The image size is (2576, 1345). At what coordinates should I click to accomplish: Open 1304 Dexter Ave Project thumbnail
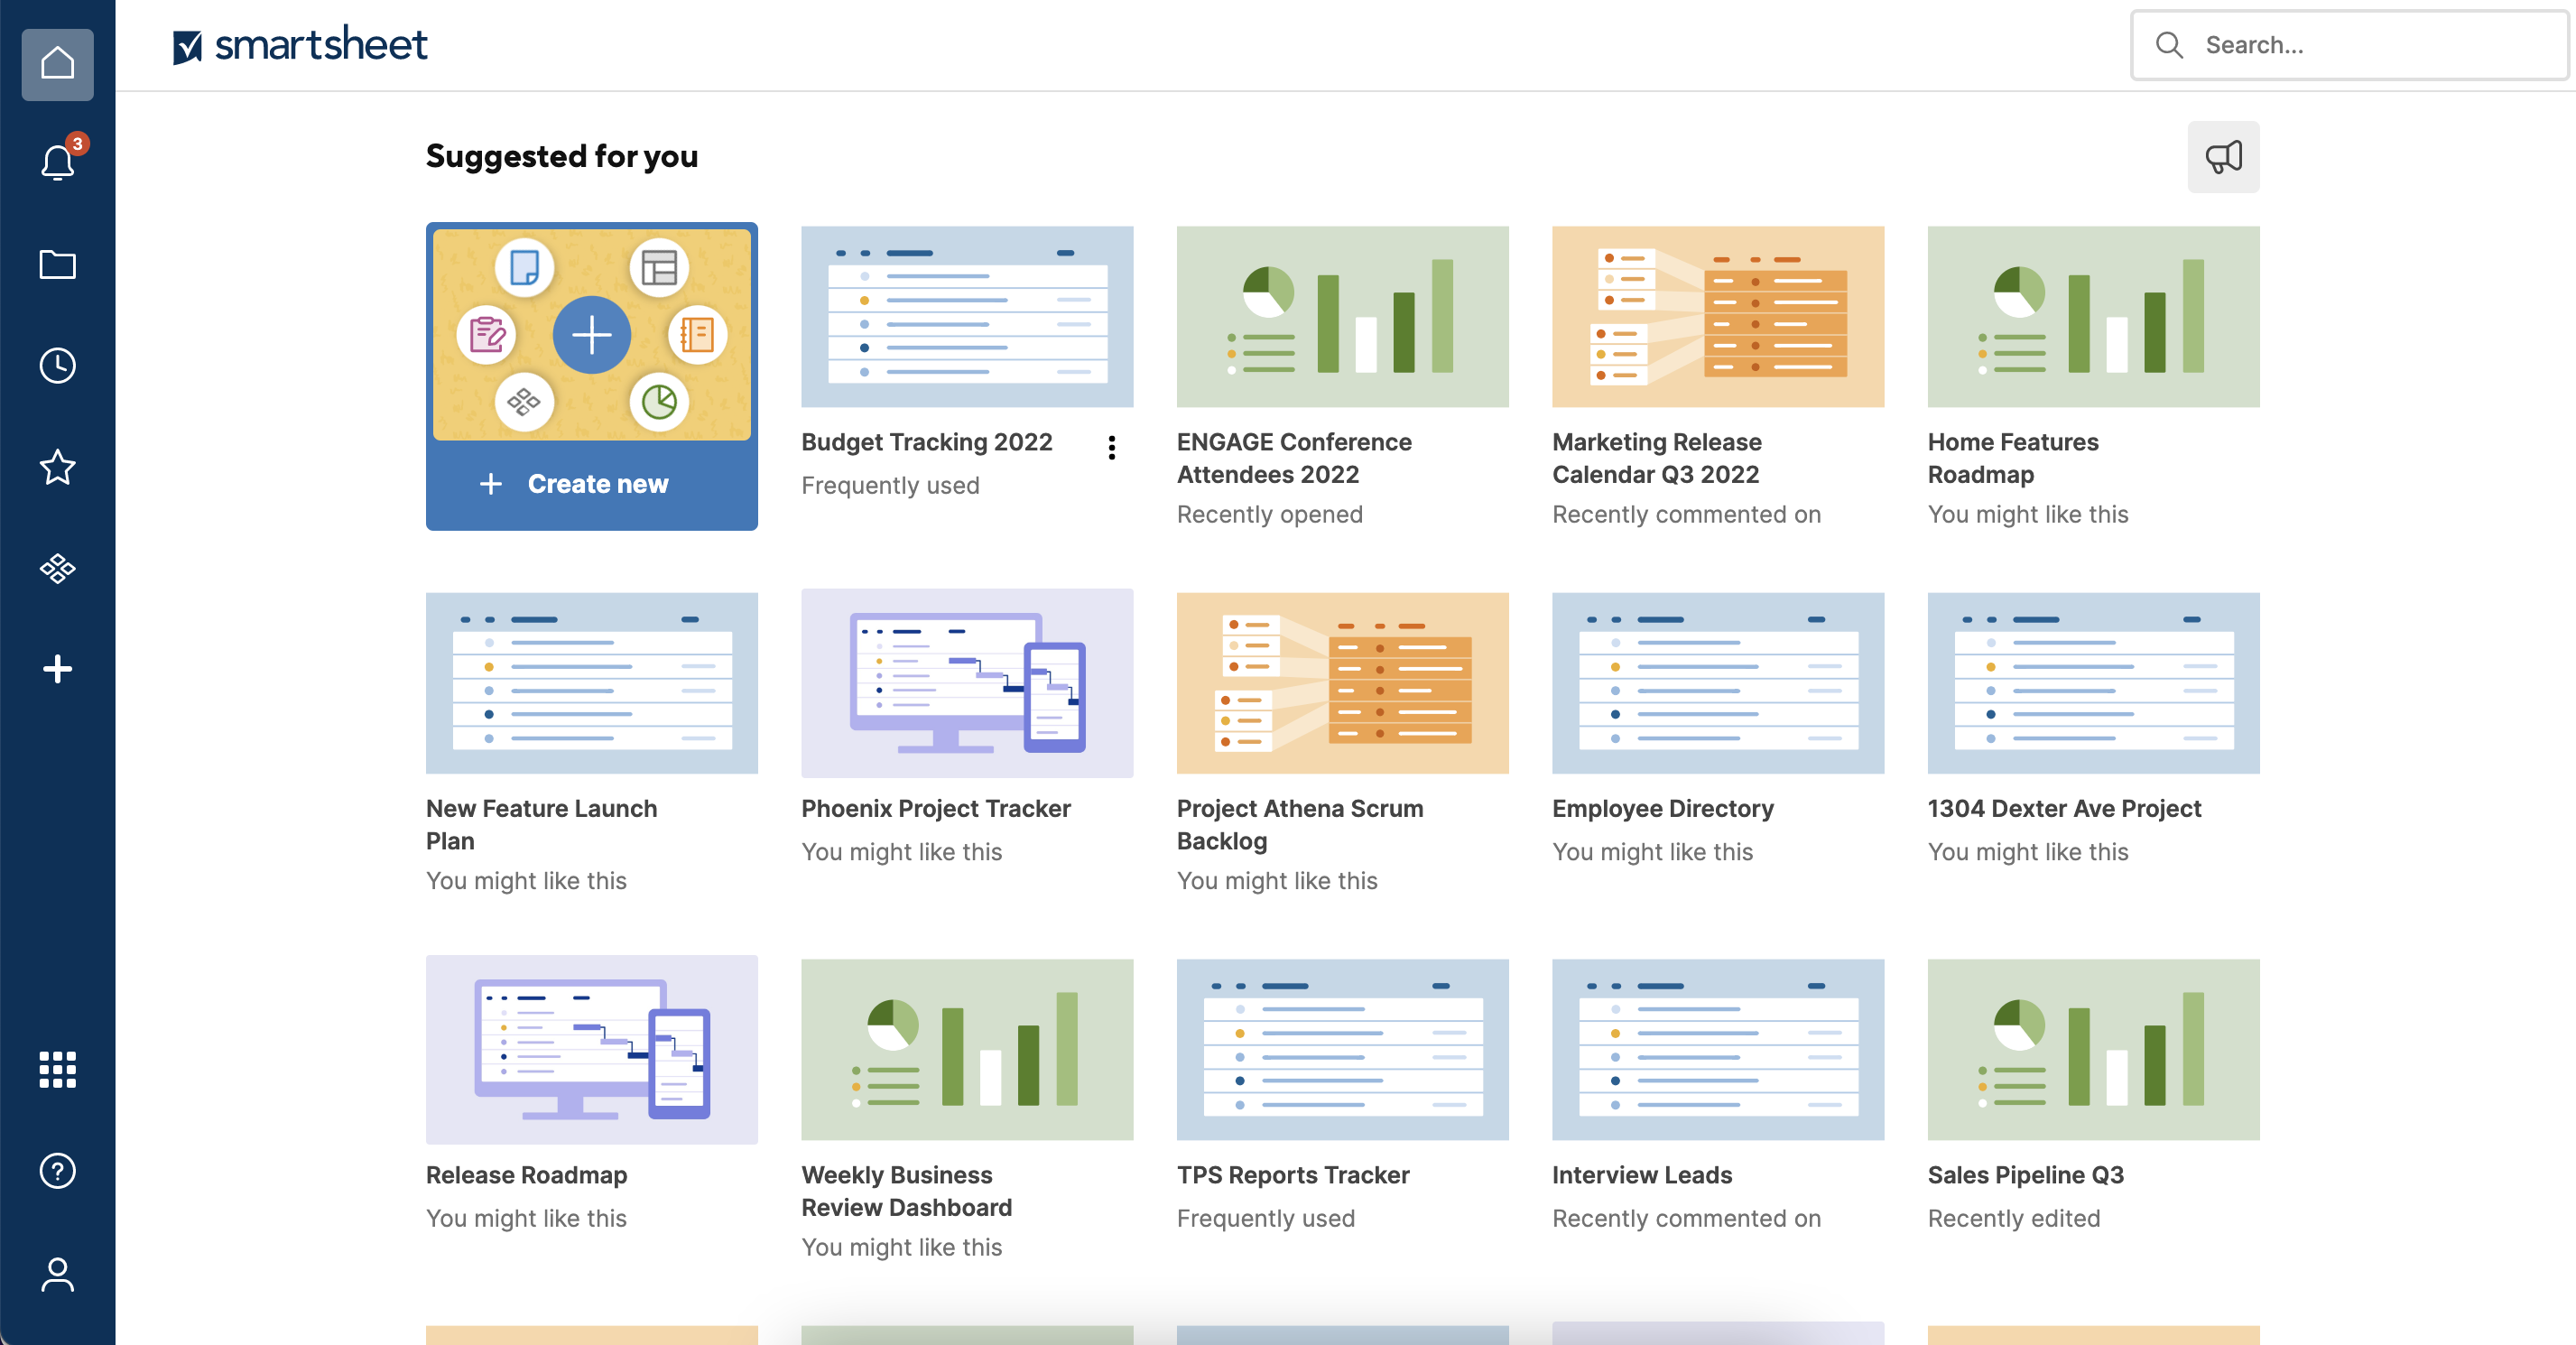pyautogui.click(x=2093, y=683)
